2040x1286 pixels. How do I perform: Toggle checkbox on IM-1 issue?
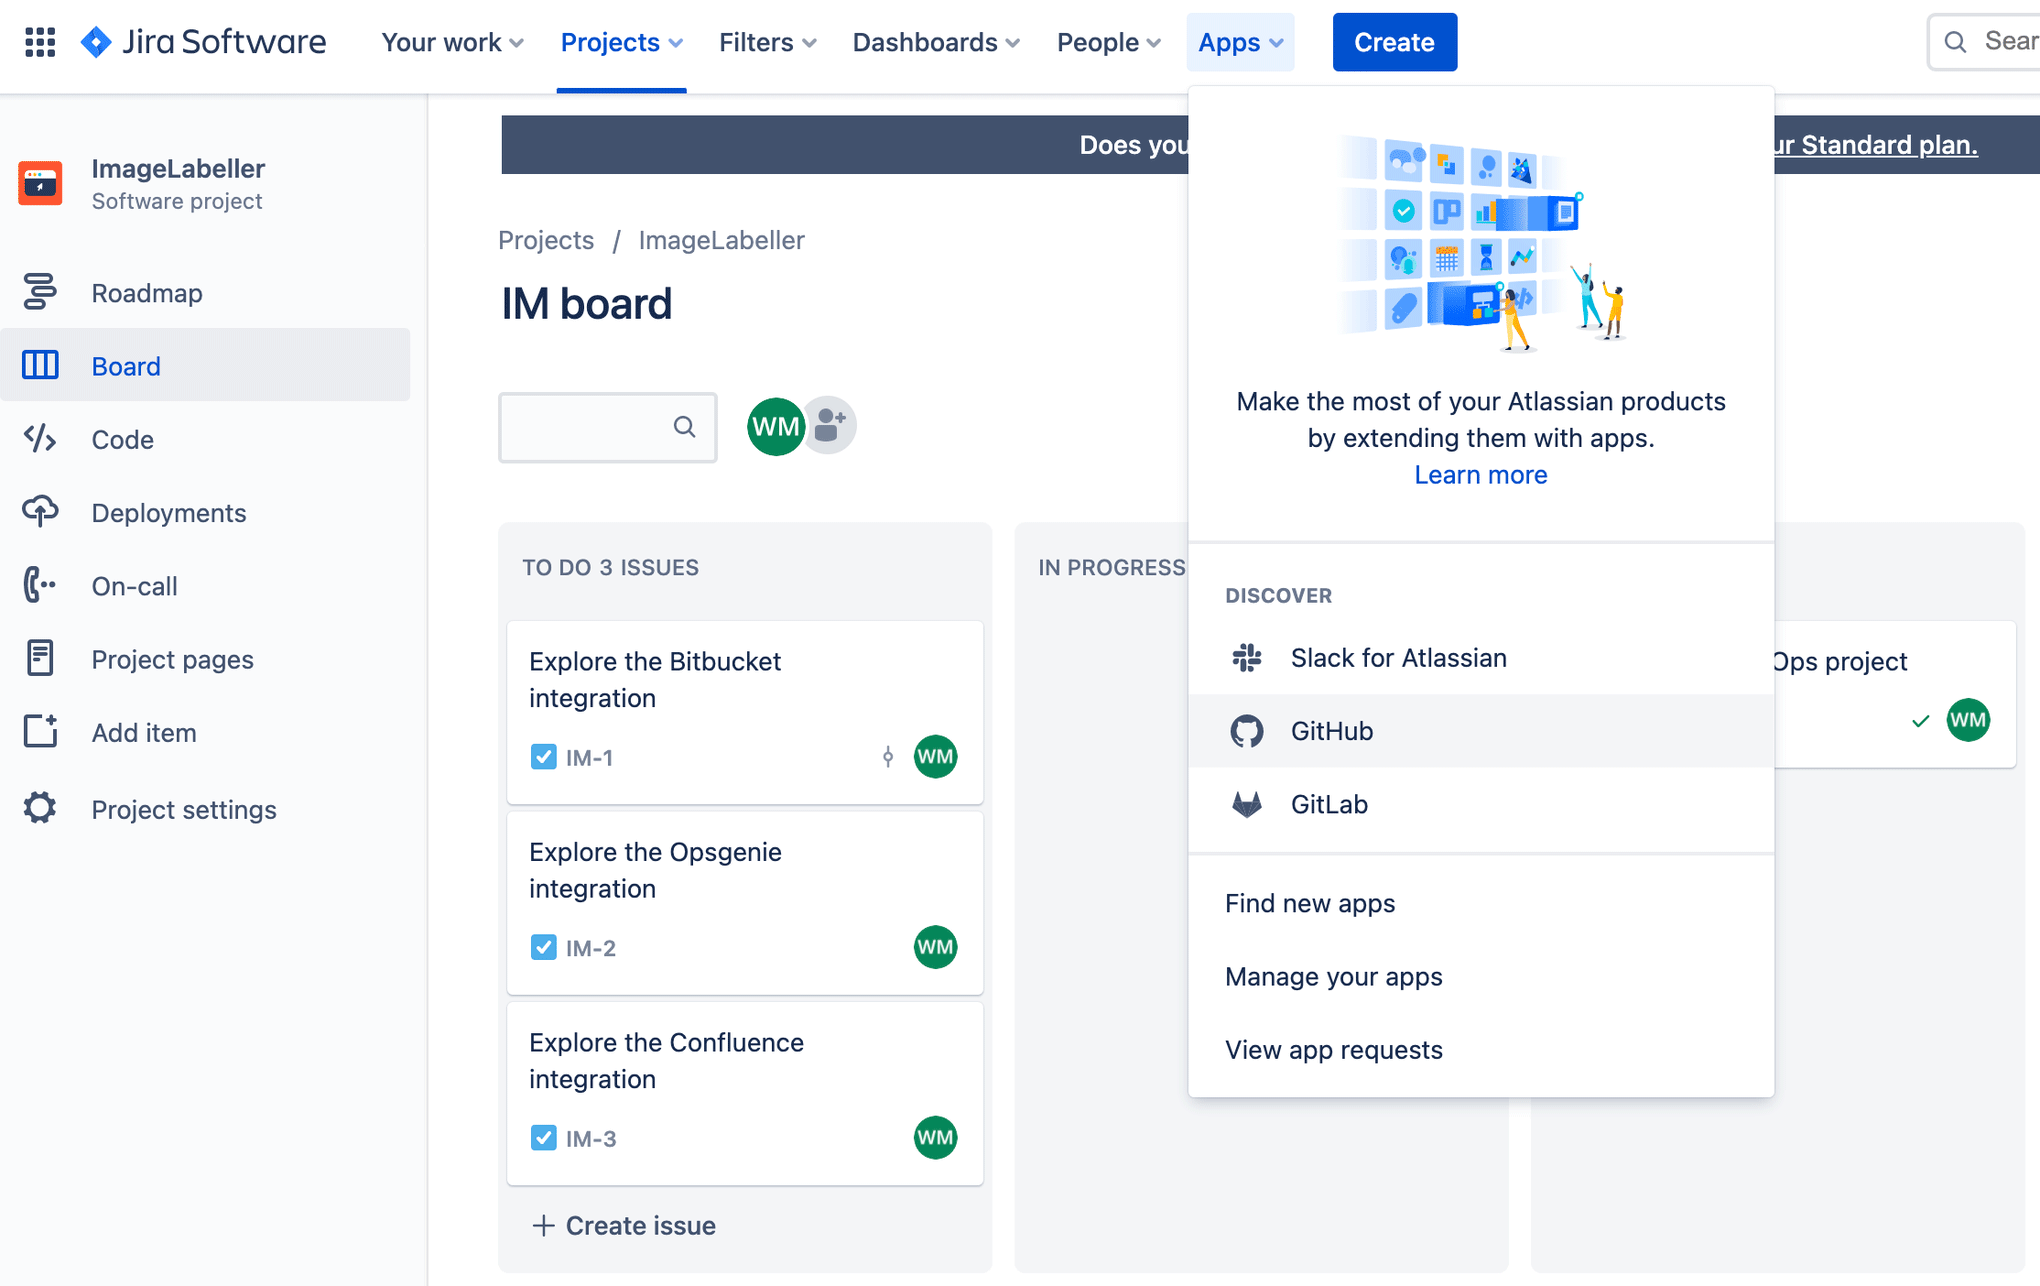(x=544, y=757)
